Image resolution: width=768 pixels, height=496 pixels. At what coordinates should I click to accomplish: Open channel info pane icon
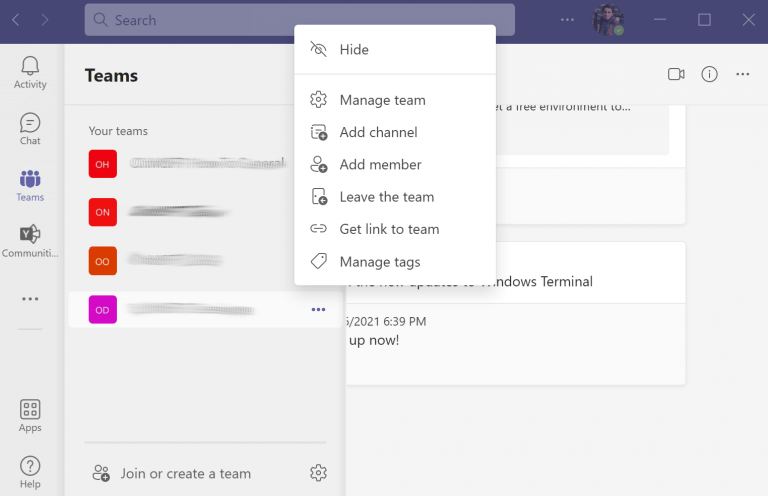tap(709, 74)
